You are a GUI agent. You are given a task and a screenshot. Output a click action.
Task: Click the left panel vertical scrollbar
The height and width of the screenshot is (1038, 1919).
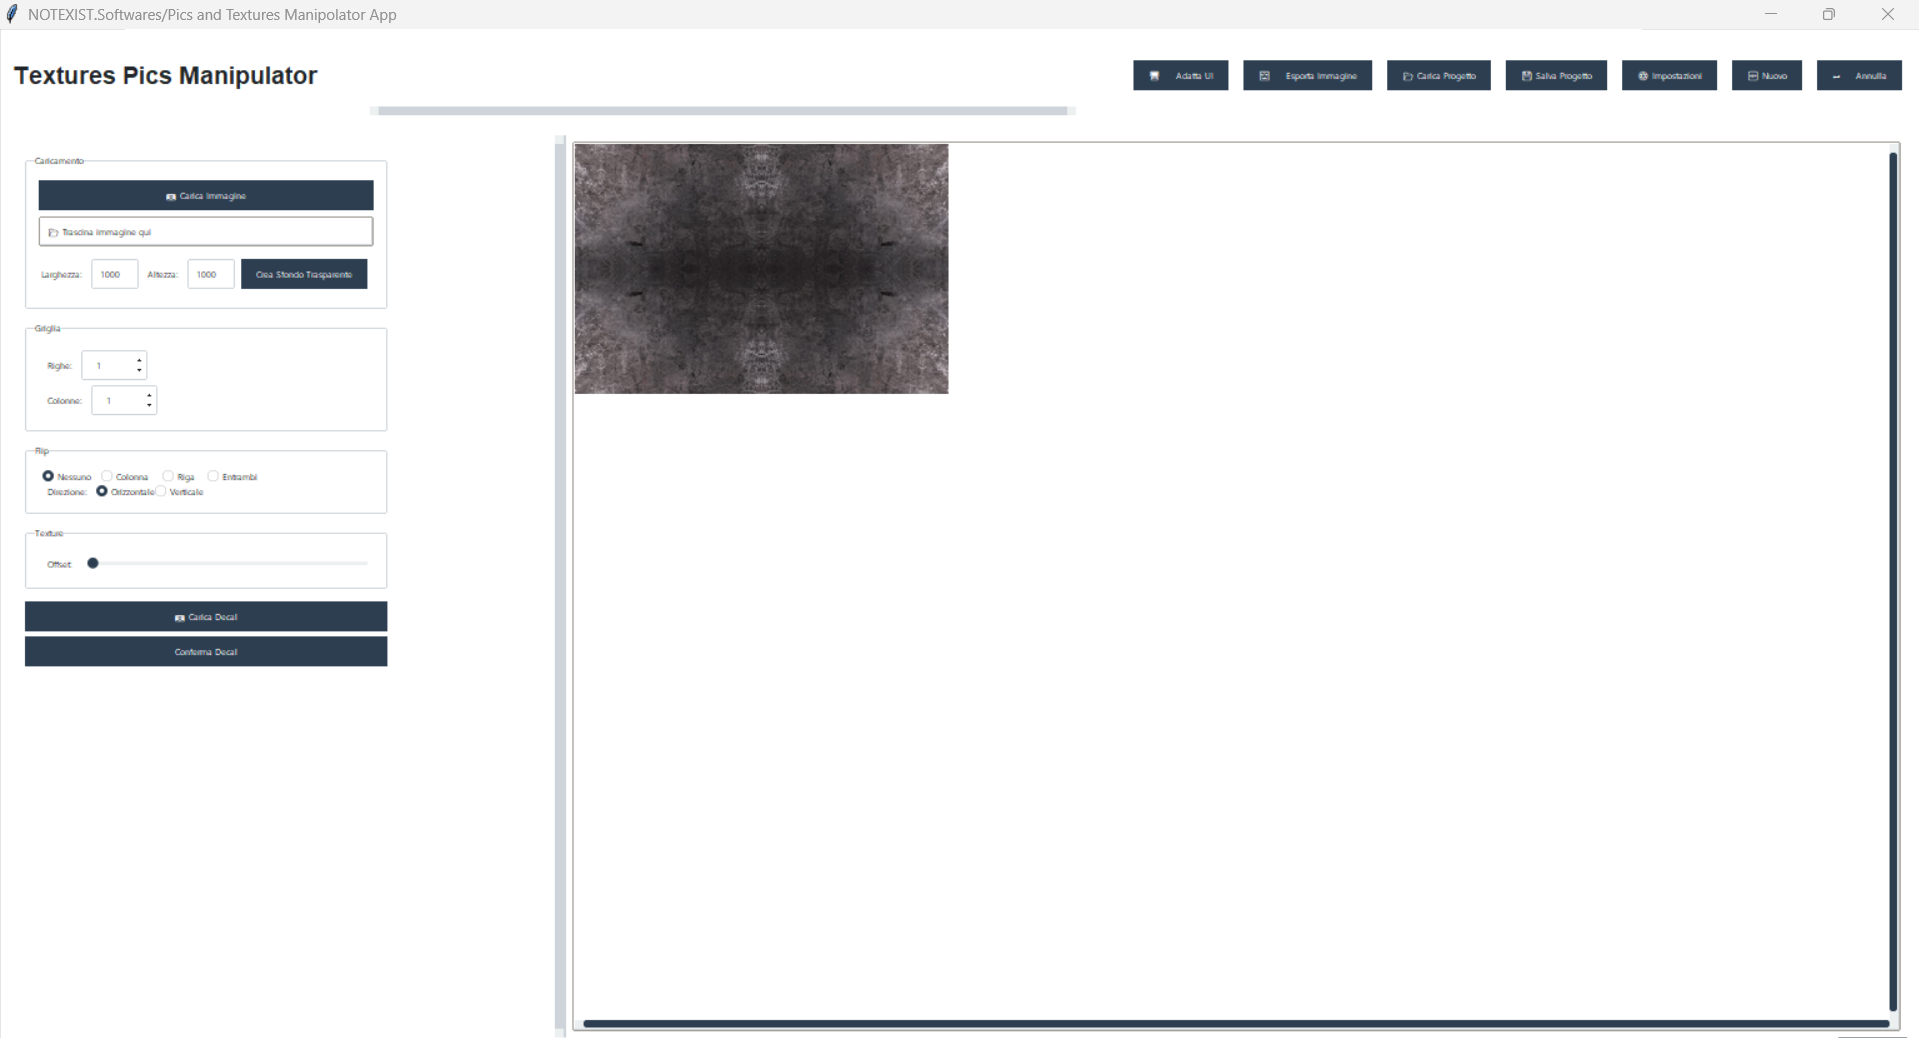click(x=560, y=585)
